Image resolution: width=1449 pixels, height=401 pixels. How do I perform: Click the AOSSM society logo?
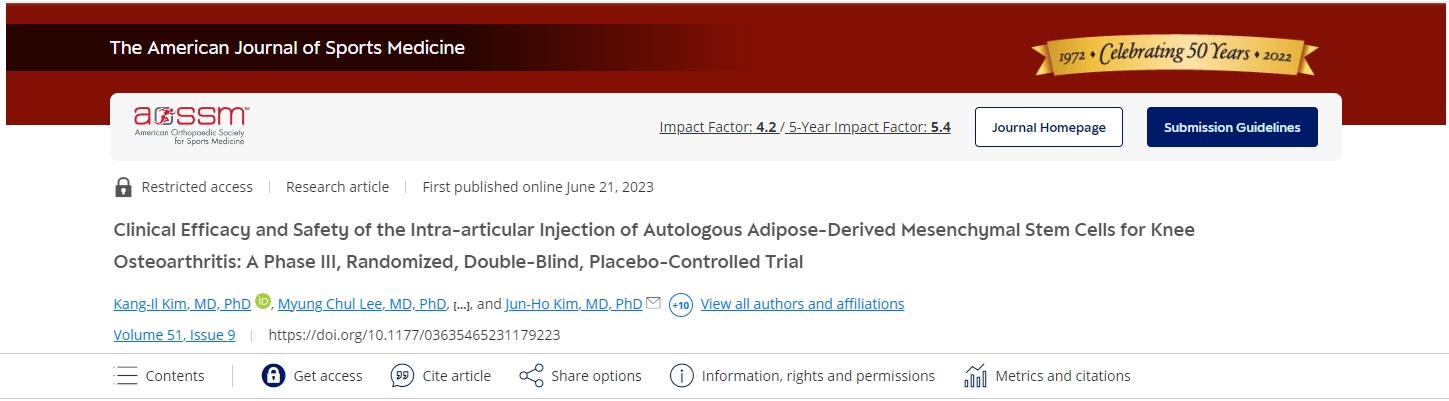click(x=190, y=126)
